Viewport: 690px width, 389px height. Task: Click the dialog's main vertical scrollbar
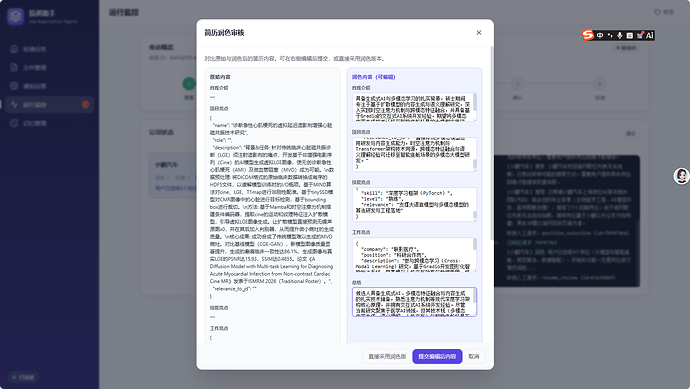pyautogui.click(x=492, y=143)
